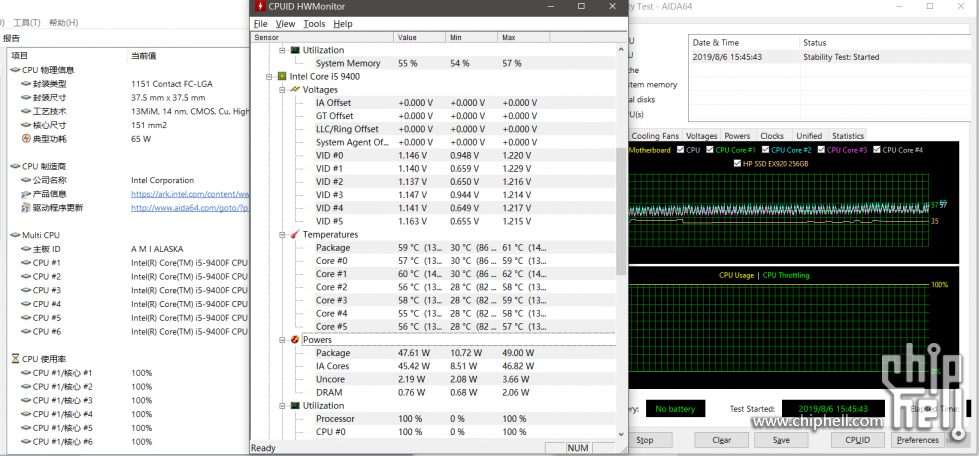
Task: Click the CPU #6 row icon under Multi CPU
Action: click(x=26, y=331)
